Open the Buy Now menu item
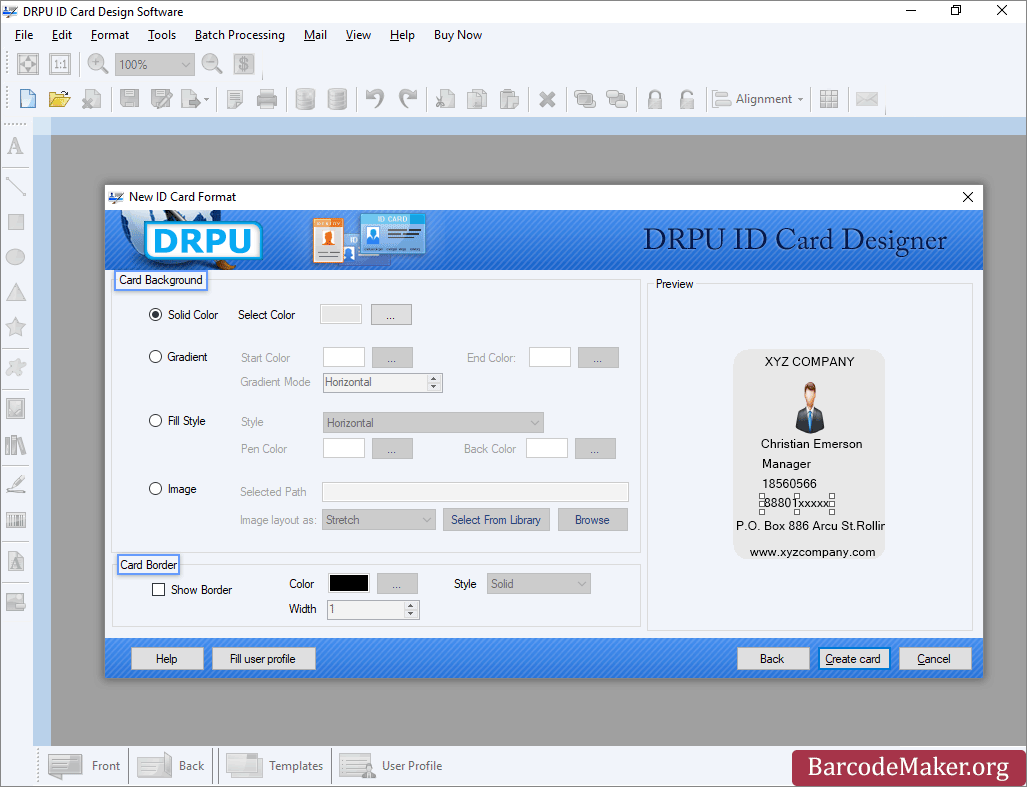Viewport: 1027px width, 787px height. [458, 35]
